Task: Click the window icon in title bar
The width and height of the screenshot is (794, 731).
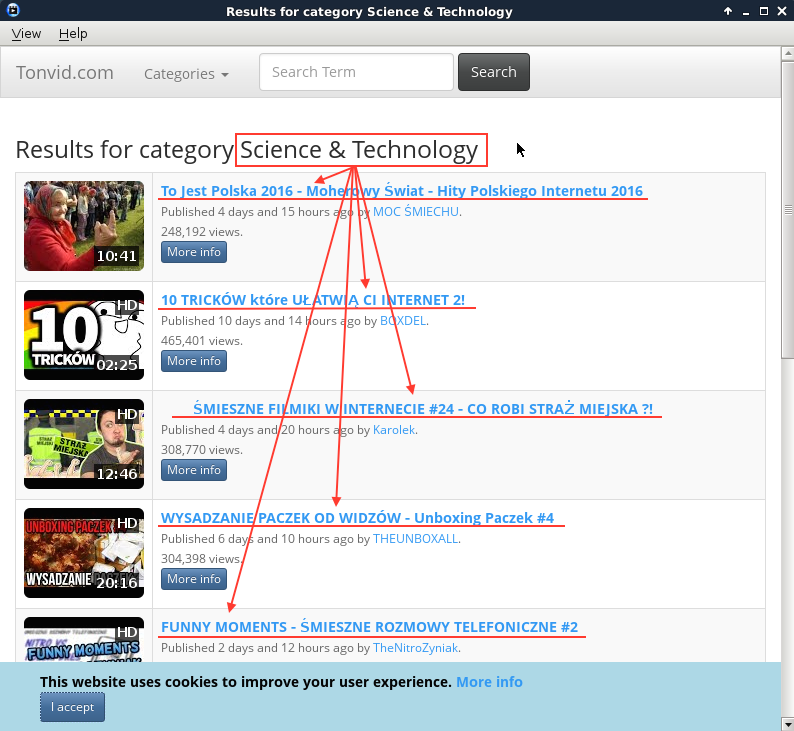Action: 12,11
